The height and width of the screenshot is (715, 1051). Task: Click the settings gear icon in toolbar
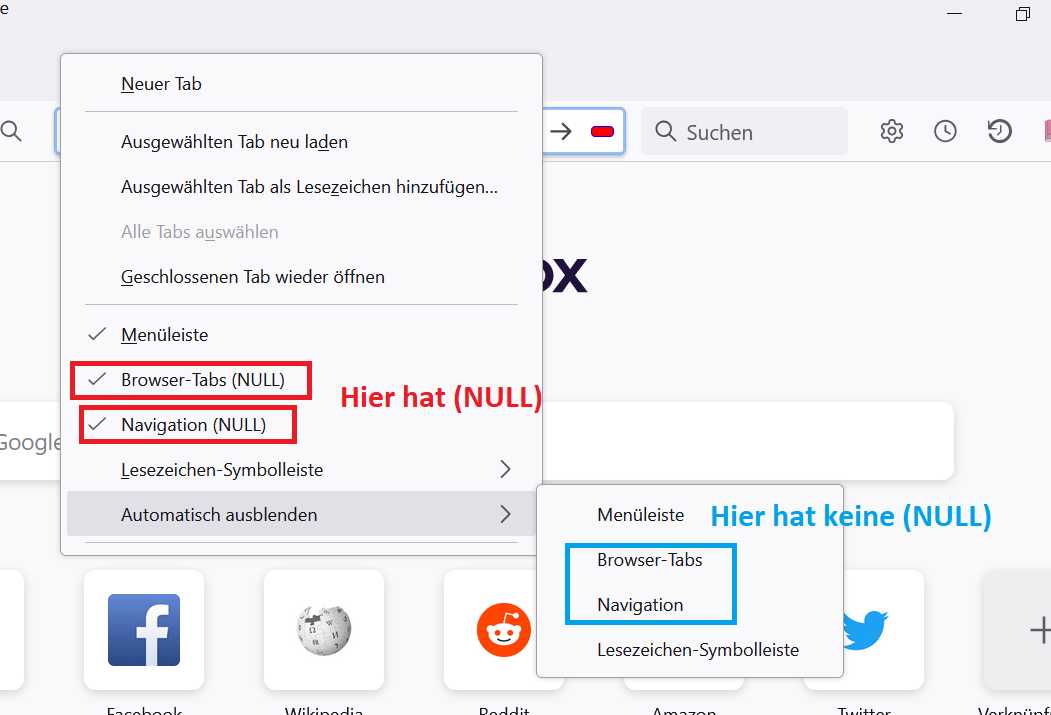891,131
